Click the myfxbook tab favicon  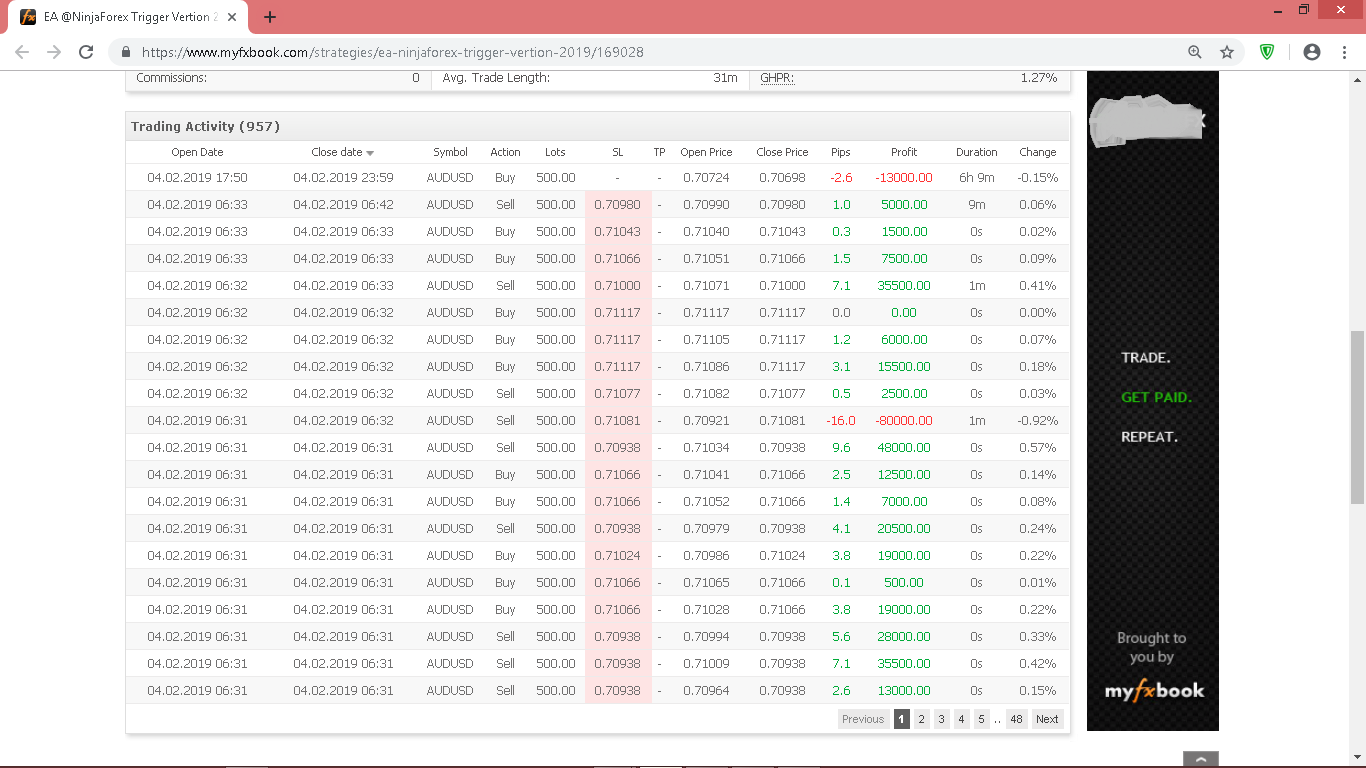click(28, 17)
